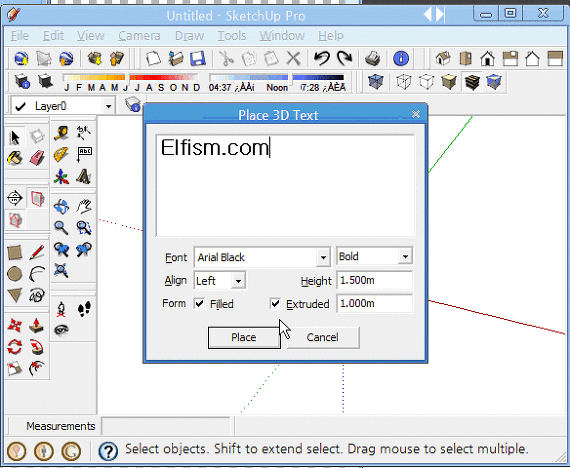Viewport: 570px width, 468px height.
Task: Select the Rectangle drawing tool
Action: tap(15, 252)
